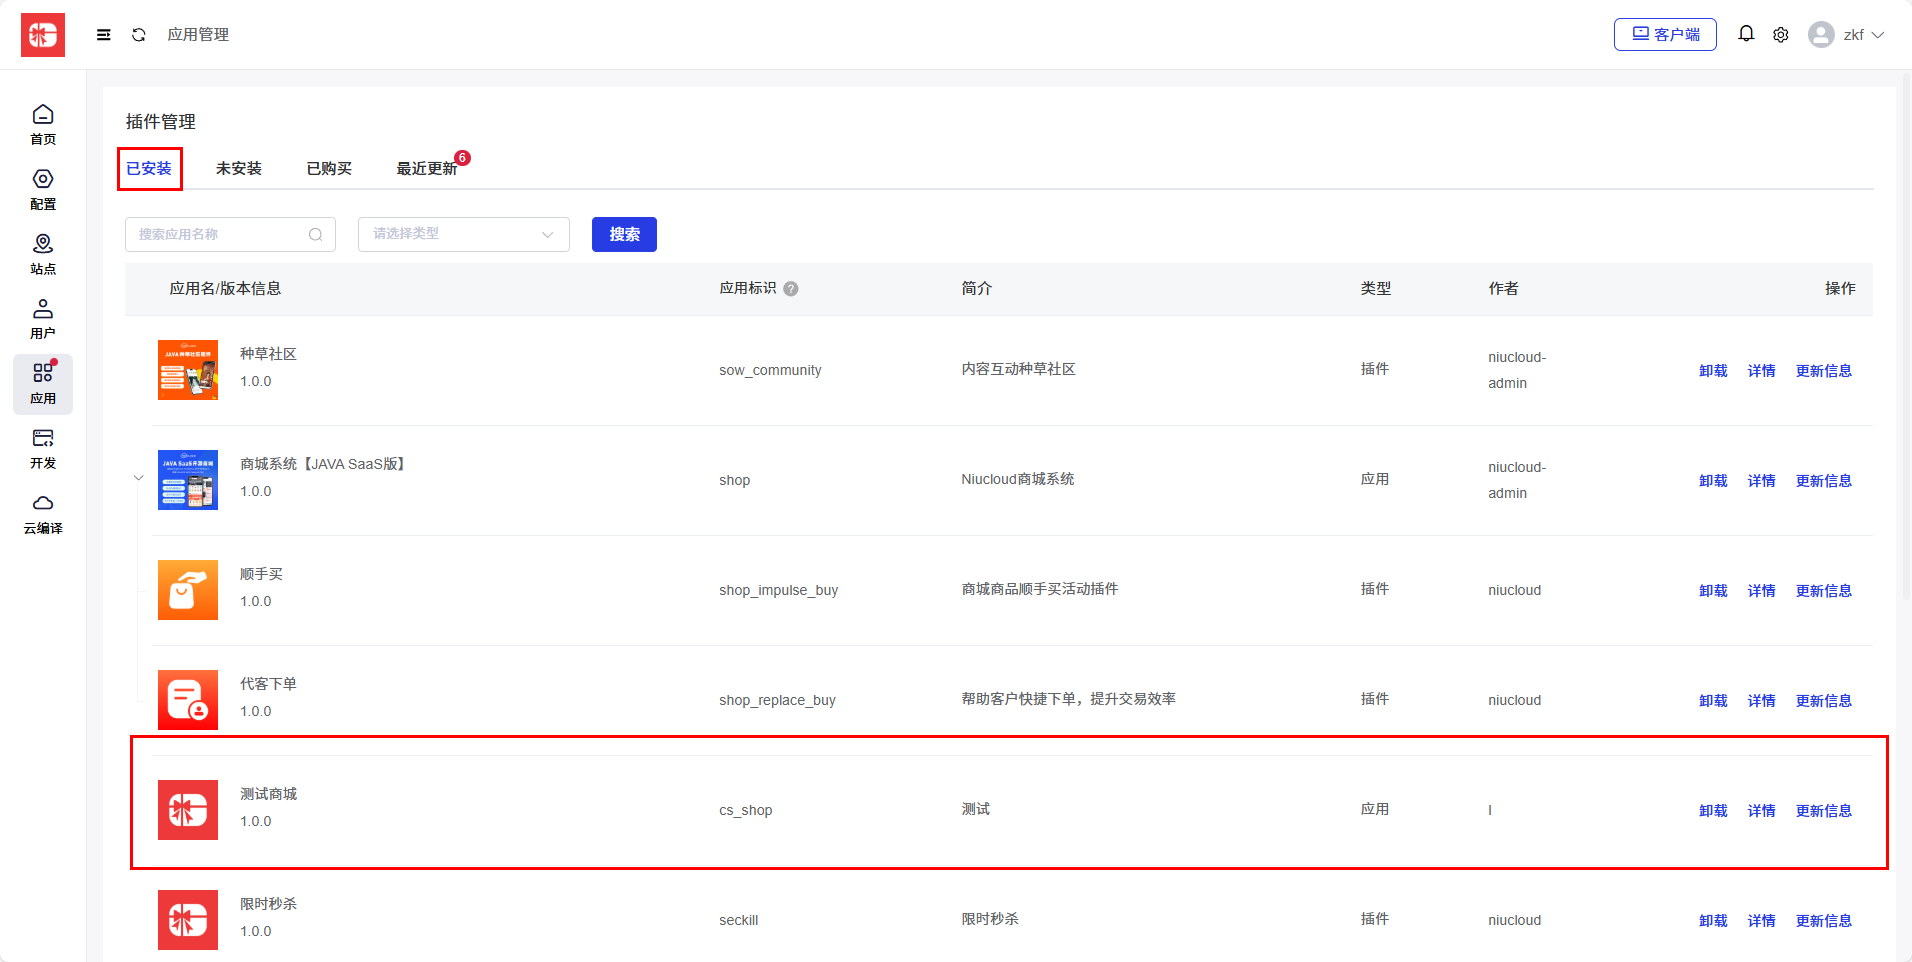The image size is (1912, 962).
Task: Click the notification bell icon
Action: pyautogui.click(x=1745, y=34)
